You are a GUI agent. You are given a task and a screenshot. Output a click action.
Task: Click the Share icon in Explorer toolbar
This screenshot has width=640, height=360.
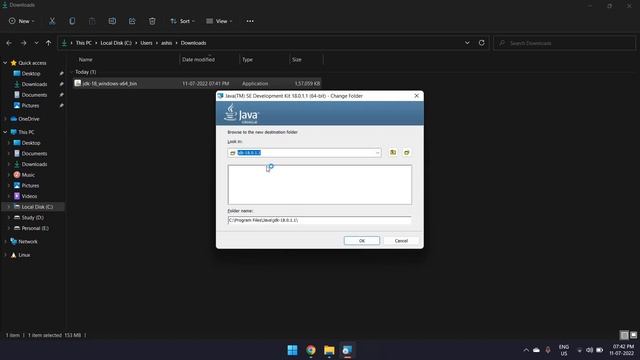(x=132, y=21)
